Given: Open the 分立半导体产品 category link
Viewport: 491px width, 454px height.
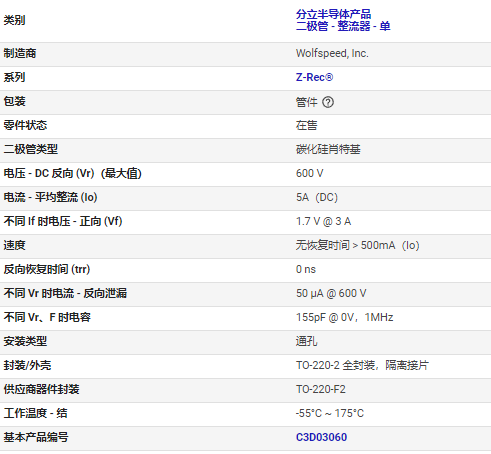Looking at the screenshot, I should click(333, 14).
